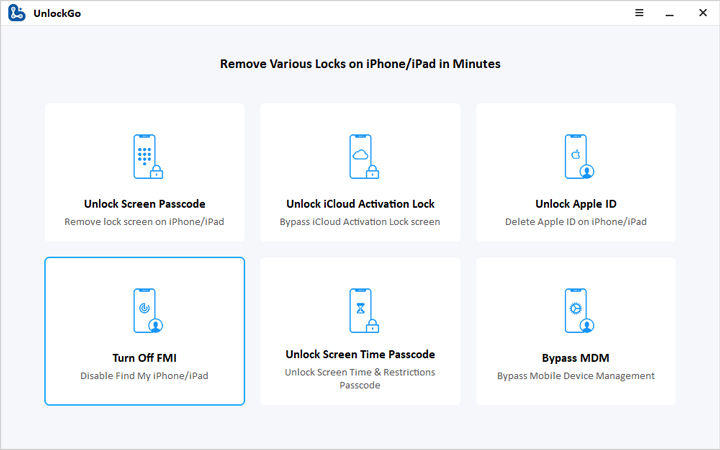Viewport: 720px width, 450px height.
Task: Click 'Disable Find My iPhone/iPad' description
Action: 145,376
